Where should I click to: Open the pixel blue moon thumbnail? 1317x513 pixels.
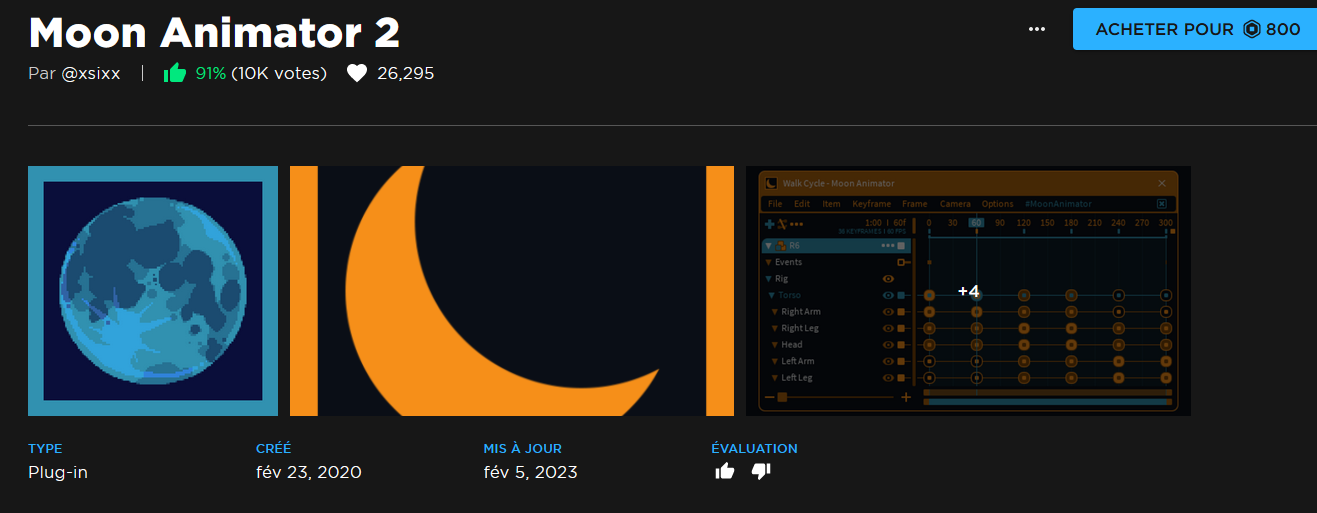pos(153,290)
